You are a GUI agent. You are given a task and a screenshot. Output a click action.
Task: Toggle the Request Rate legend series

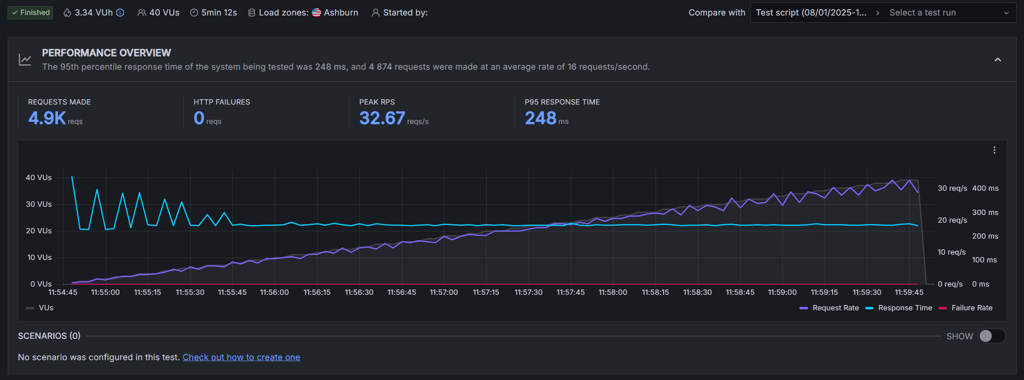[x=829, y=308]
